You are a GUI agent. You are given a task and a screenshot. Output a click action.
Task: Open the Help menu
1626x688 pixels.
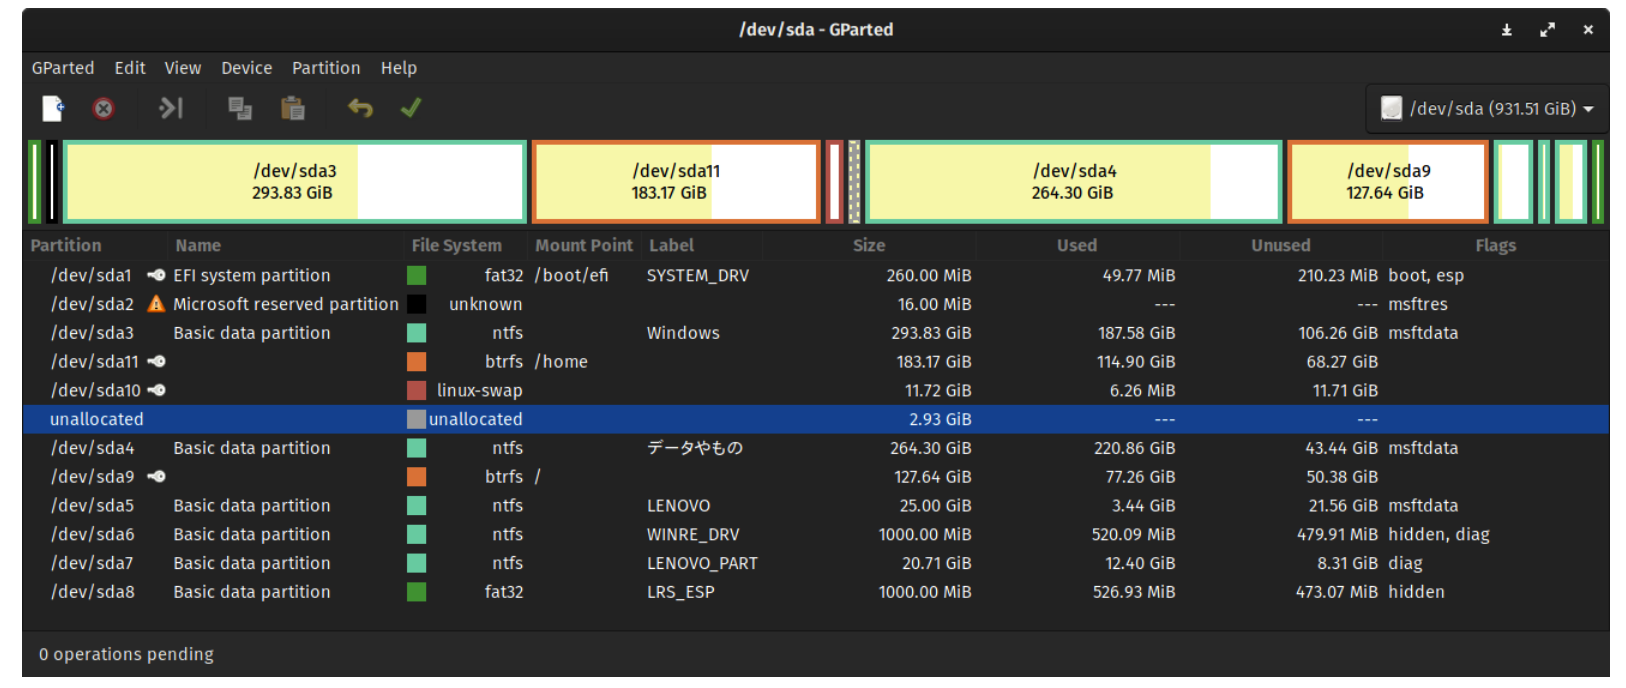point(399,68)
